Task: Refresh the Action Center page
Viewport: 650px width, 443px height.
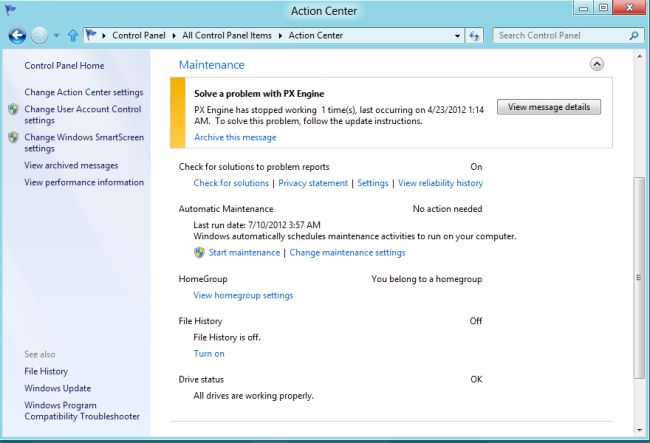Action: (x=474, y=36)
